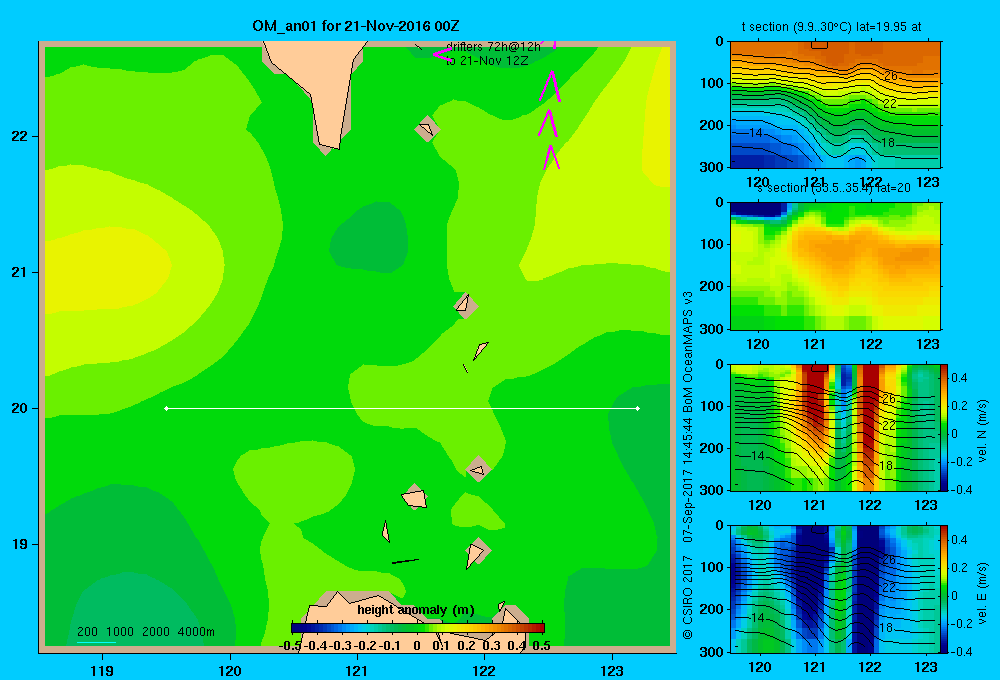1000x680 pixels.
Task: Click the "vel. E (m/s)" axis label
Action: (983, 593)
